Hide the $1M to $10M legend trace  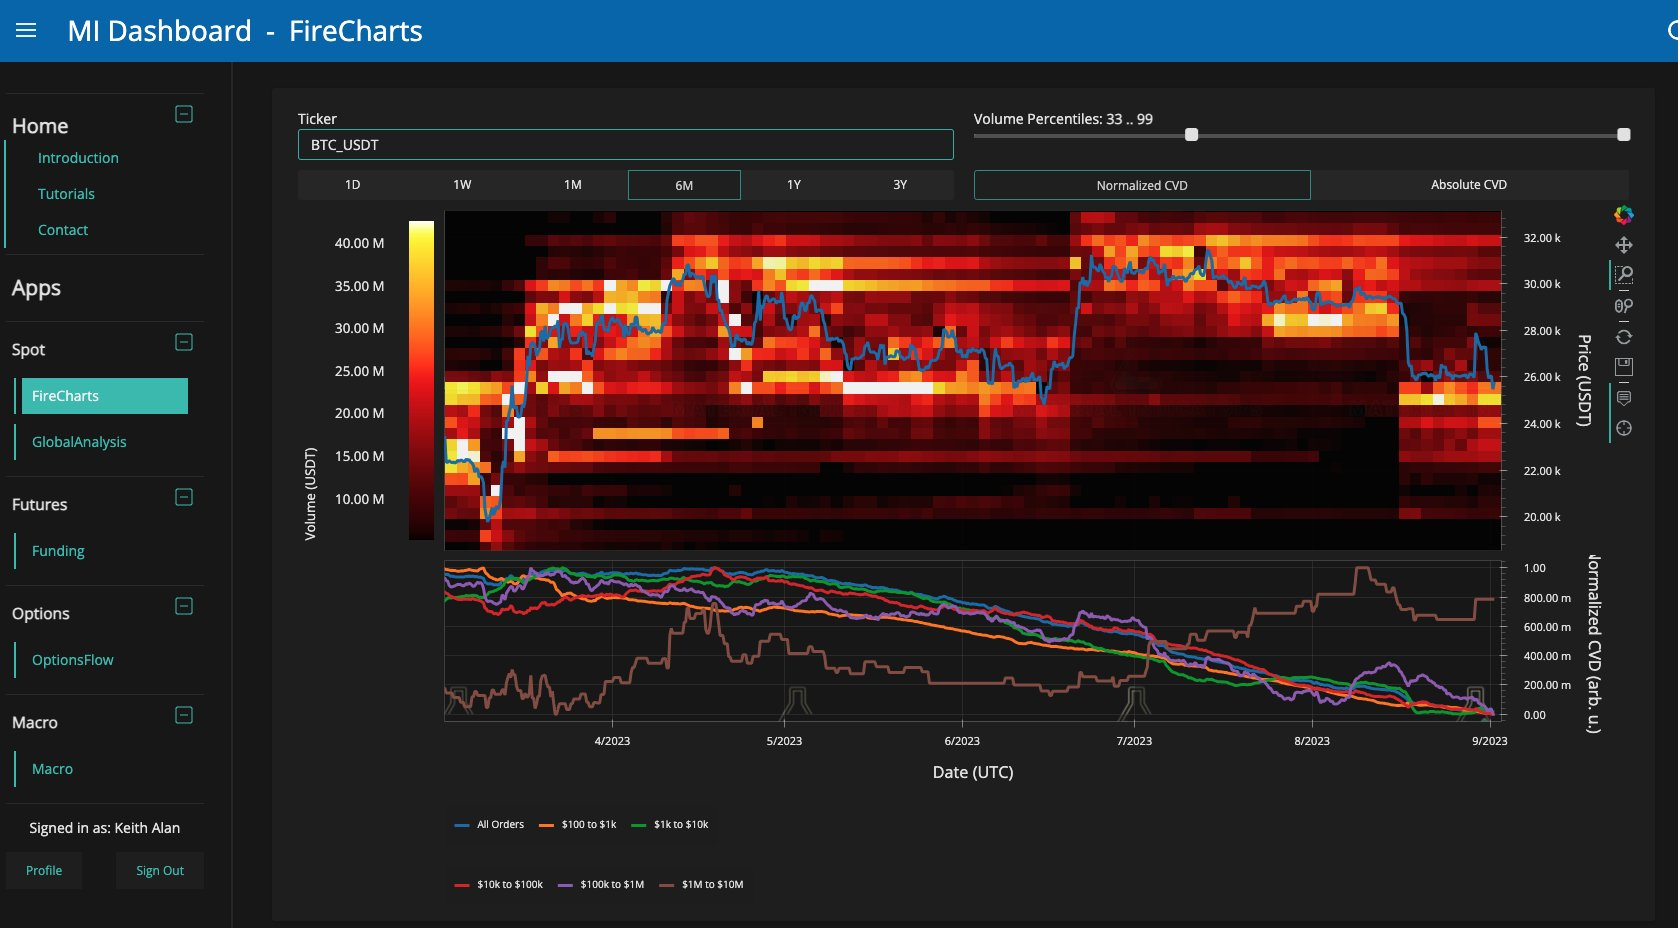702,885
